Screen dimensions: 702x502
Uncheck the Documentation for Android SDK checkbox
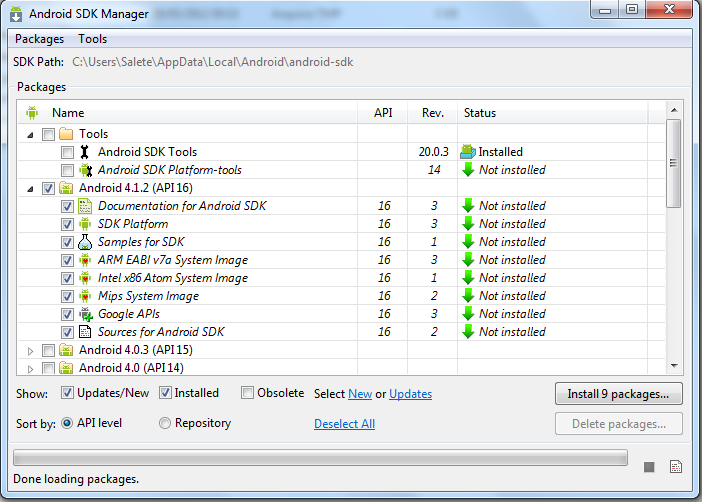[x=67, y=206]
